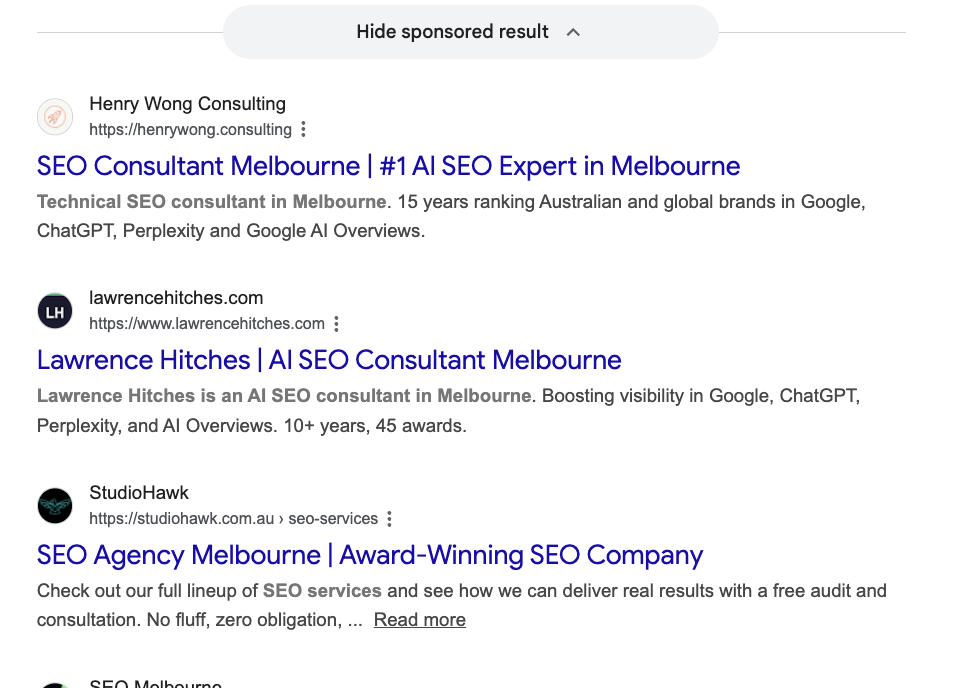Click the StudioHawk hawk favicon
The image size is (968, 688).
[x=55, y=506]
